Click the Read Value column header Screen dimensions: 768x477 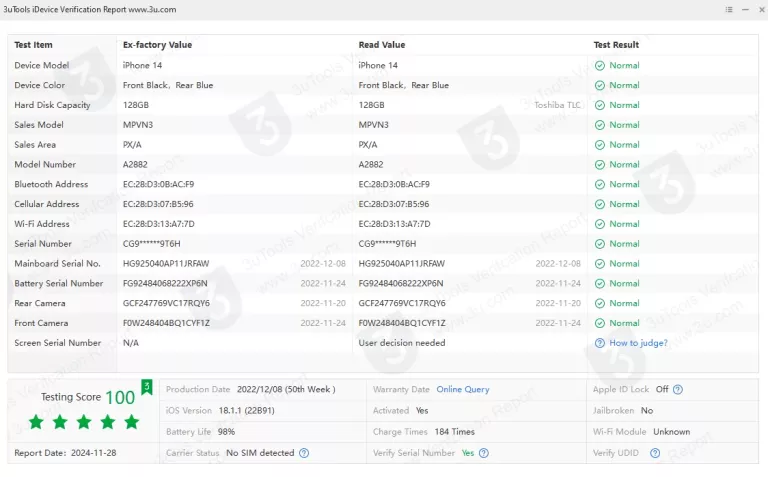pyautogui.click(x=382, y=45)
